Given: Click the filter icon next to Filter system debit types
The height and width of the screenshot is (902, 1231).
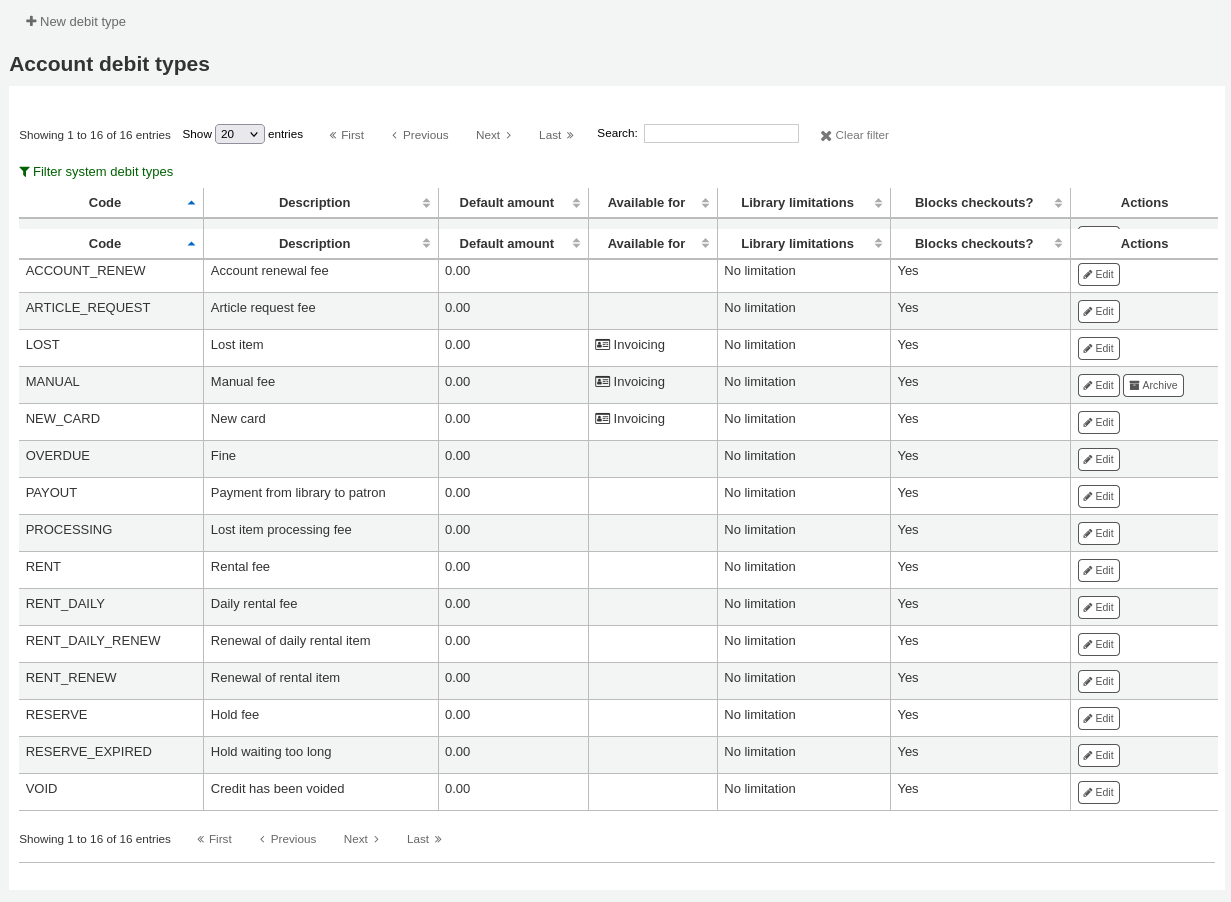Looking at the screenshot, I should pos(25,171).
